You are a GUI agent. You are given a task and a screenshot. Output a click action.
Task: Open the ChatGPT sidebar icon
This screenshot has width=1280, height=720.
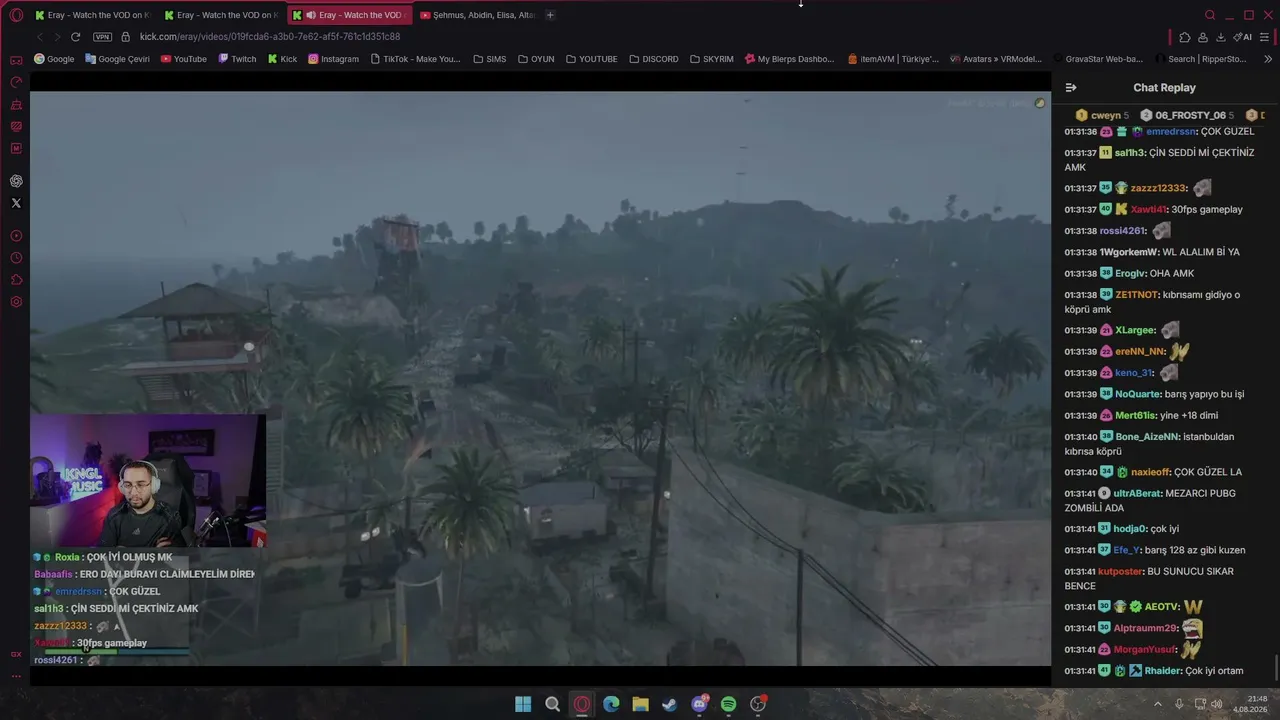point(16,181)
